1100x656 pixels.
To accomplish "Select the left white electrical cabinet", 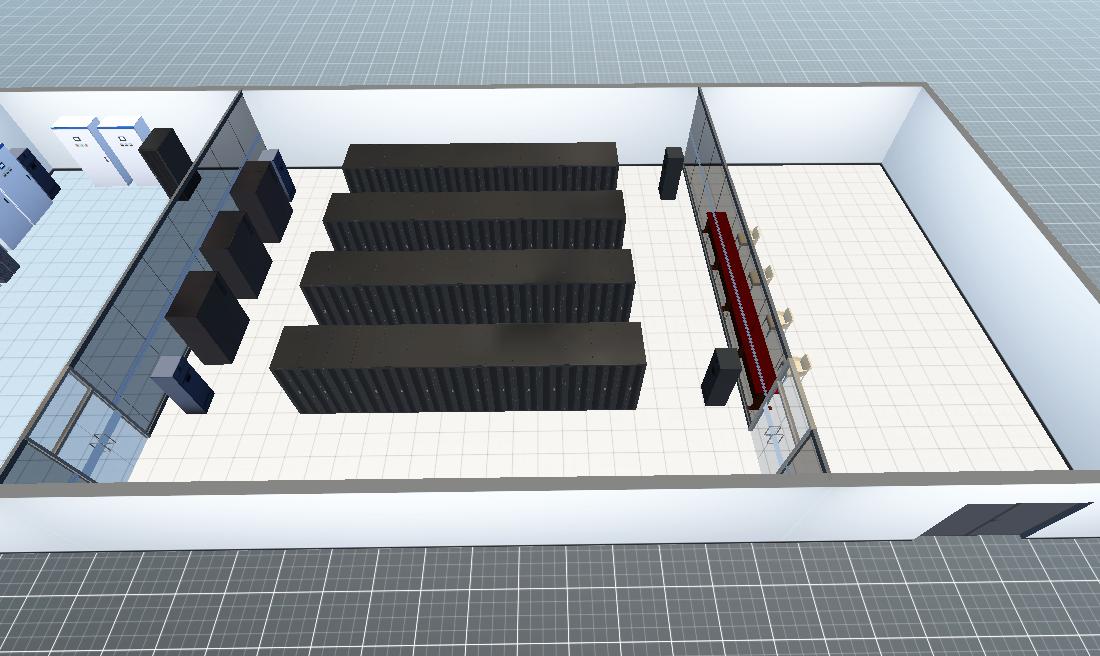I will [x=78, y=148].
